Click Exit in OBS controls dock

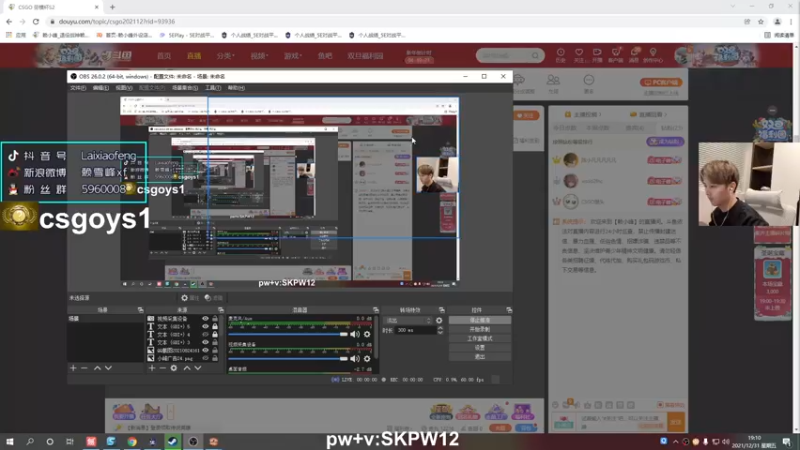480,357
